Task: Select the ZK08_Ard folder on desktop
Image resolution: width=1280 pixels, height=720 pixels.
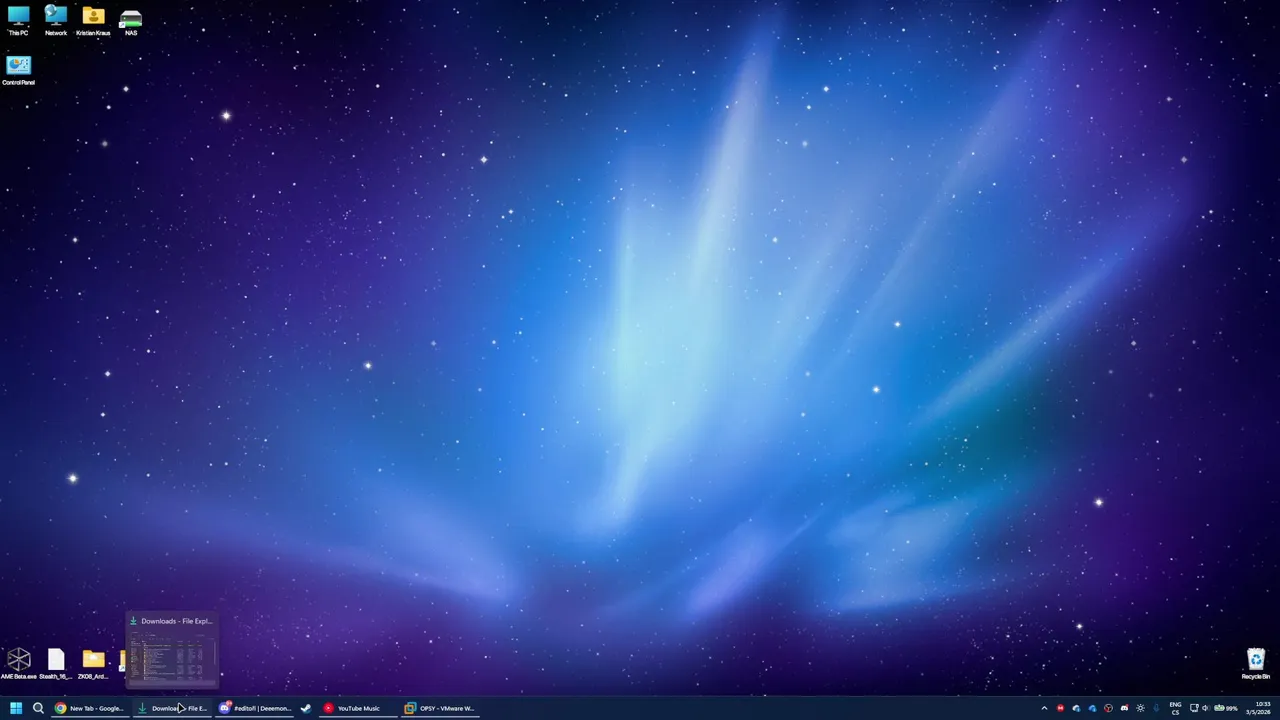Action: click(x=93, y=664)
